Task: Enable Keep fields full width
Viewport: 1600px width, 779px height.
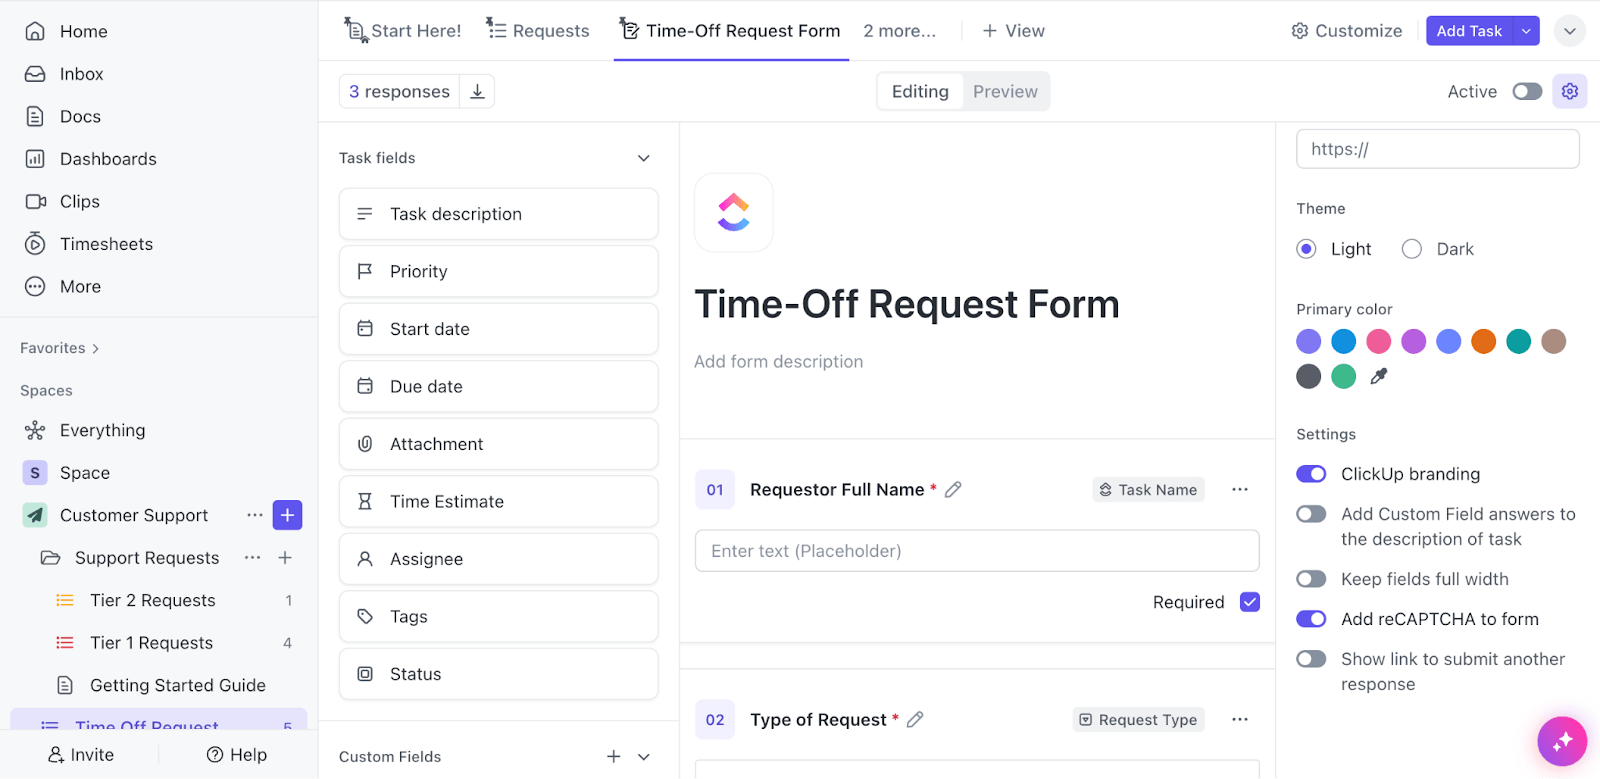Action: [1310, 578]
